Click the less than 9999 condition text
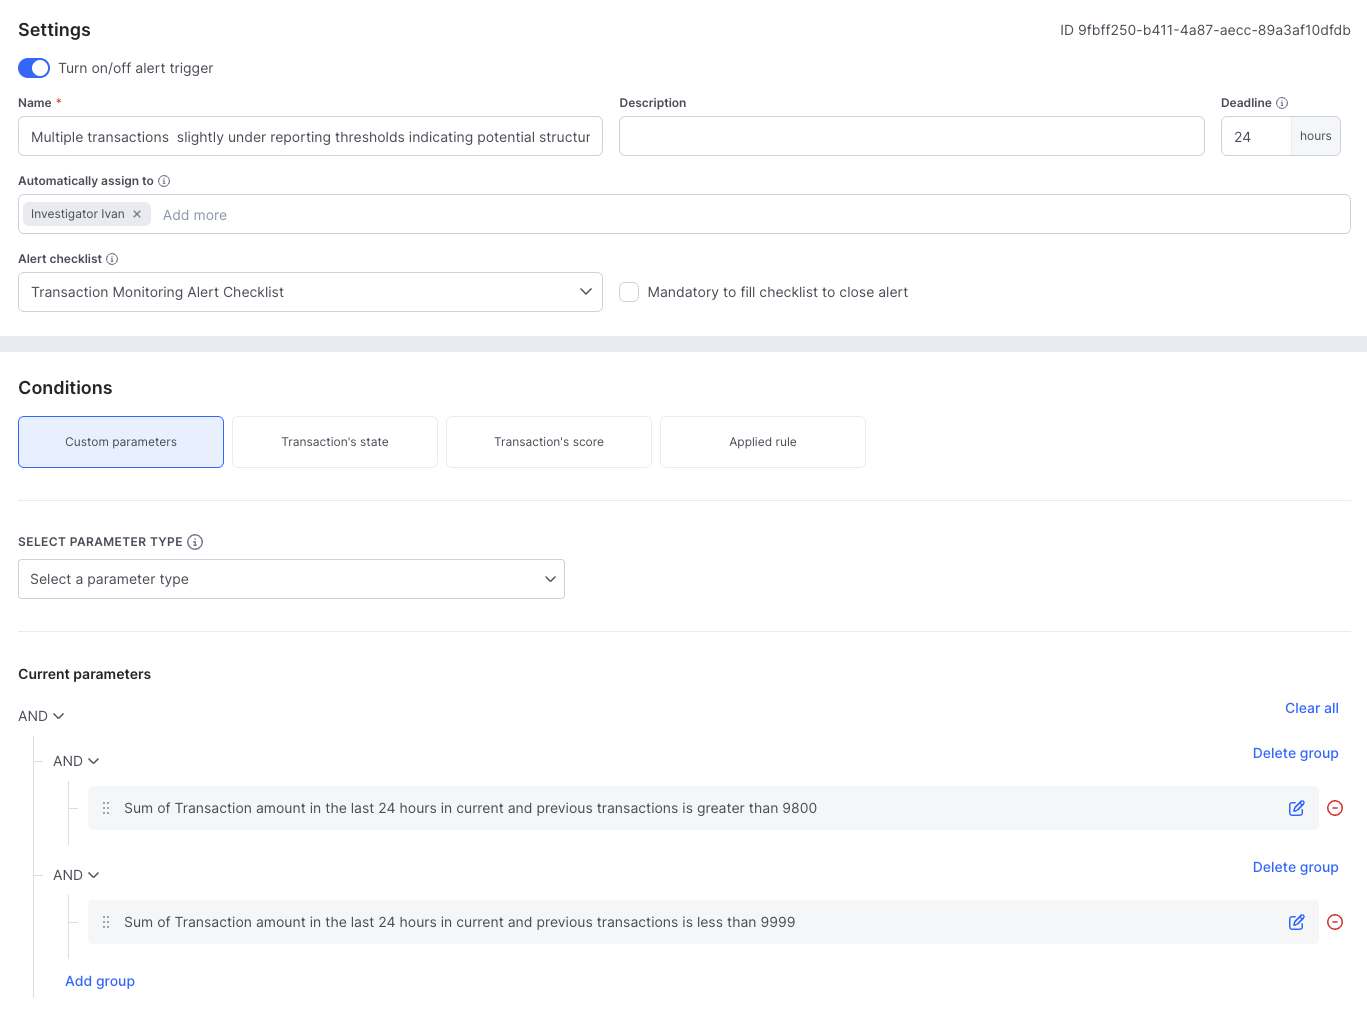 459,922
